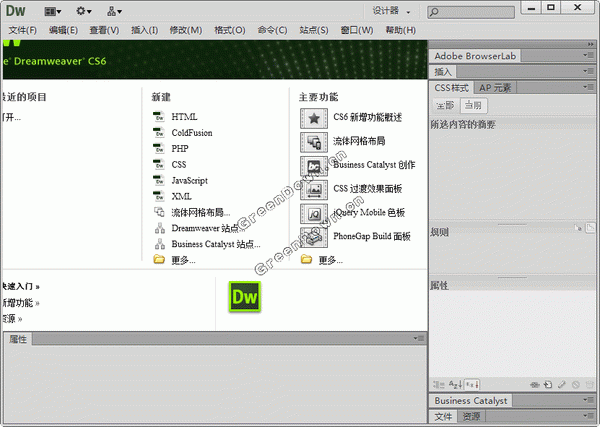
Task: Click the edit rule pencil icon
Action: click(562, 385)
